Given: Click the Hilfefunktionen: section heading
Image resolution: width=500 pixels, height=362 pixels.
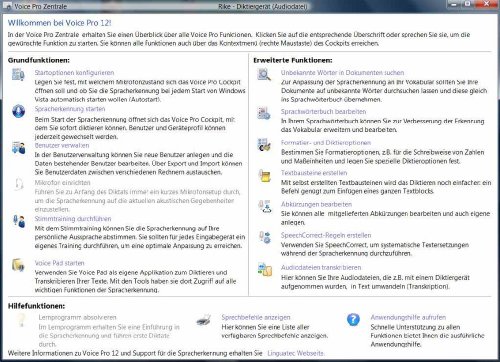Looking at the screenshot, I should [37, 306].
